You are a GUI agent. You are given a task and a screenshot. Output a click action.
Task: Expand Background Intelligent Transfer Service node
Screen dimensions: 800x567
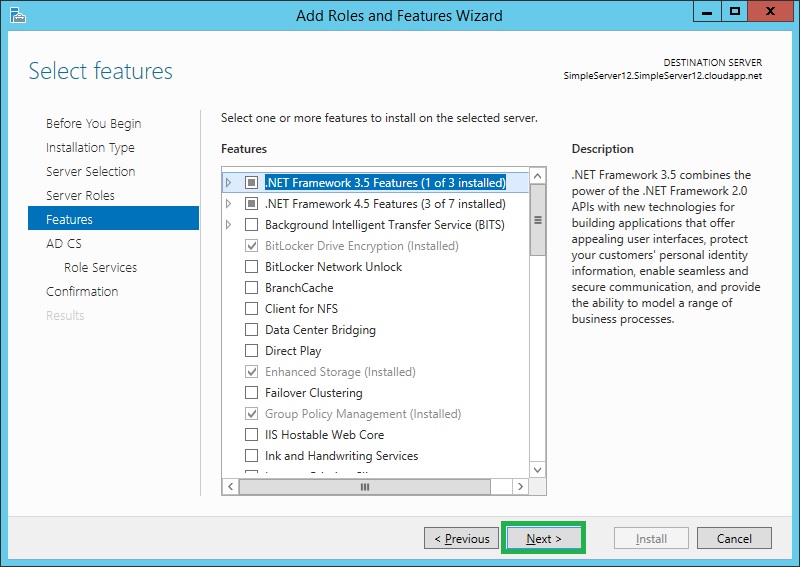click(x=229, y=225)
